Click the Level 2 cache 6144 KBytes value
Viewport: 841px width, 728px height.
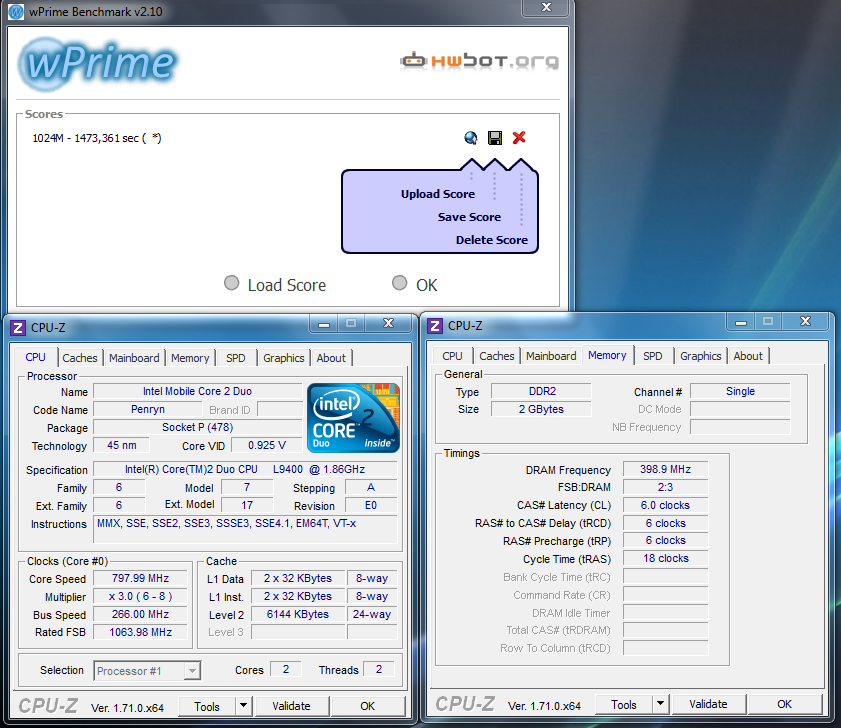tap(298, 614)
